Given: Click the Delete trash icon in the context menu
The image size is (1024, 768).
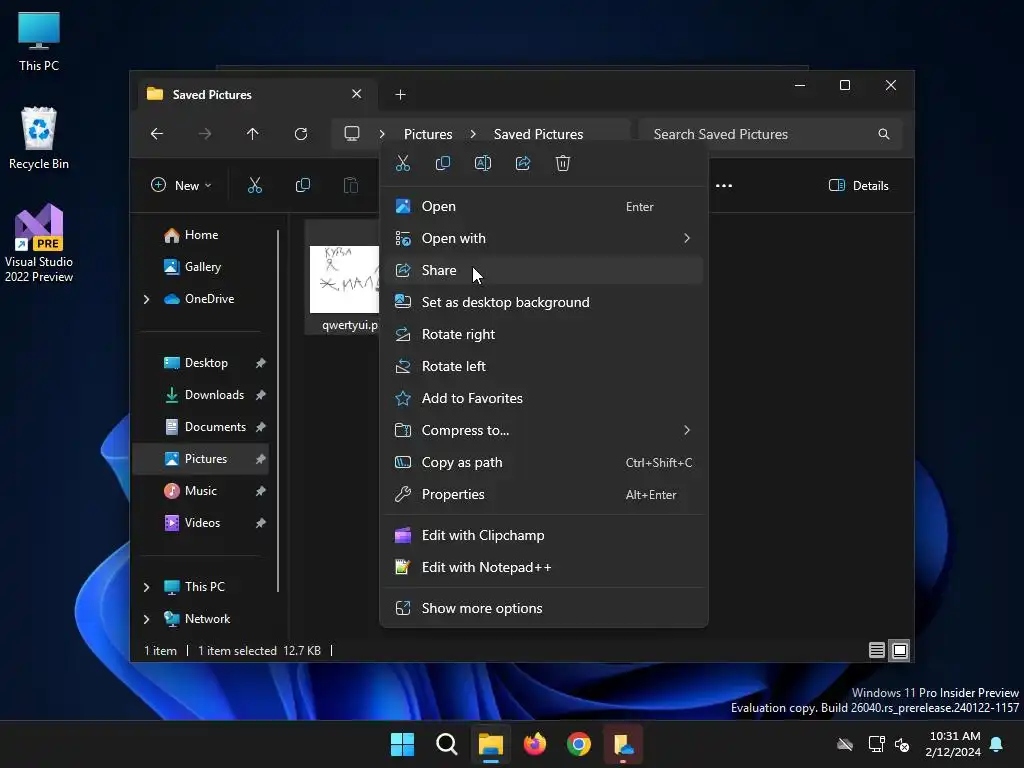Looking at the screenshot, I should pos(563,163).
